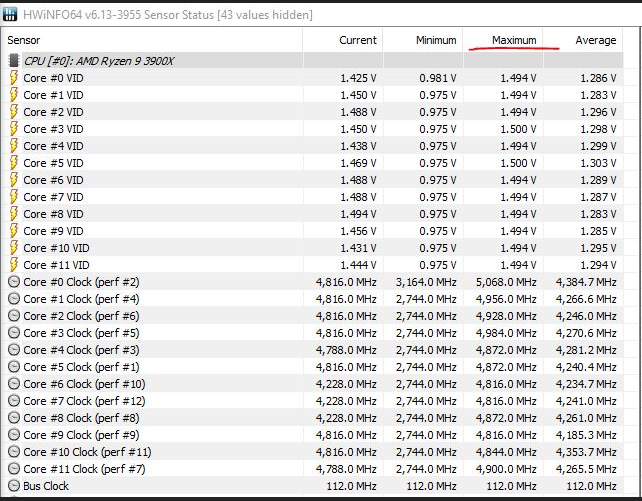Click the 3,164.0 MHz minimum value
642x501 pixels.
(426, 282)
